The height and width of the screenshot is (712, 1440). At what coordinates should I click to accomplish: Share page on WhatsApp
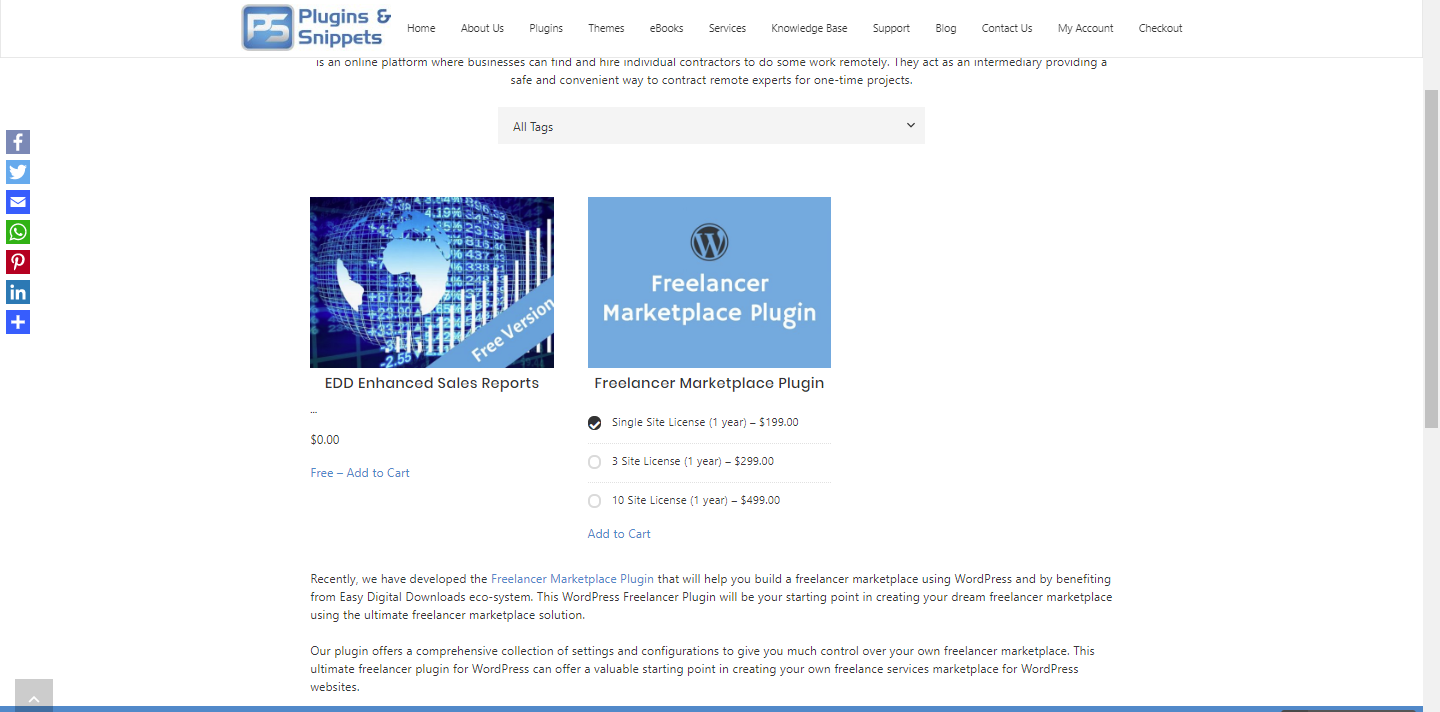[x=18, y=232]
